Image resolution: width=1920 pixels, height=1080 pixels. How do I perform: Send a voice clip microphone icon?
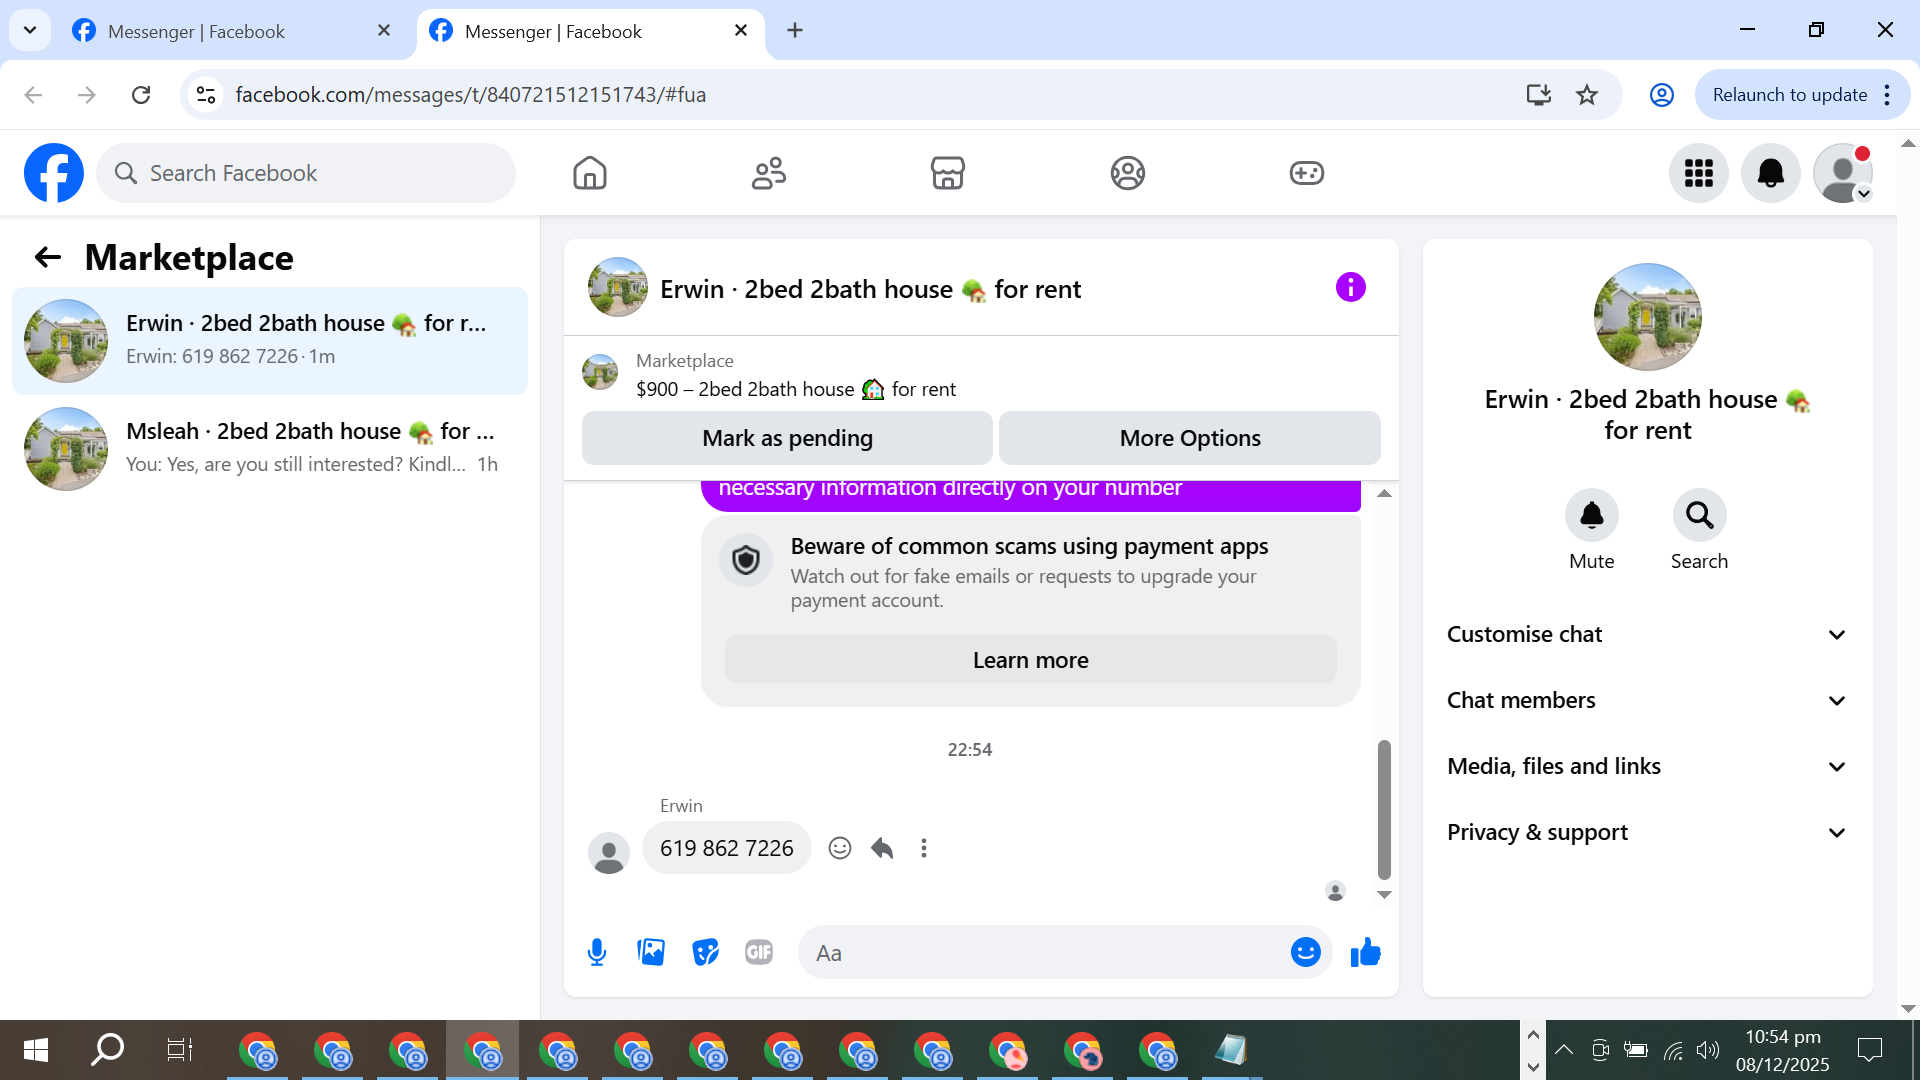tap(597, 952)
